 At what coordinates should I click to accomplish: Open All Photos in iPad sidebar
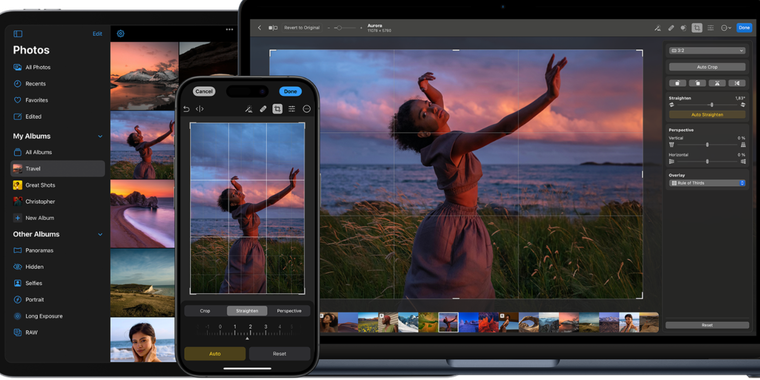coord(57,67)
